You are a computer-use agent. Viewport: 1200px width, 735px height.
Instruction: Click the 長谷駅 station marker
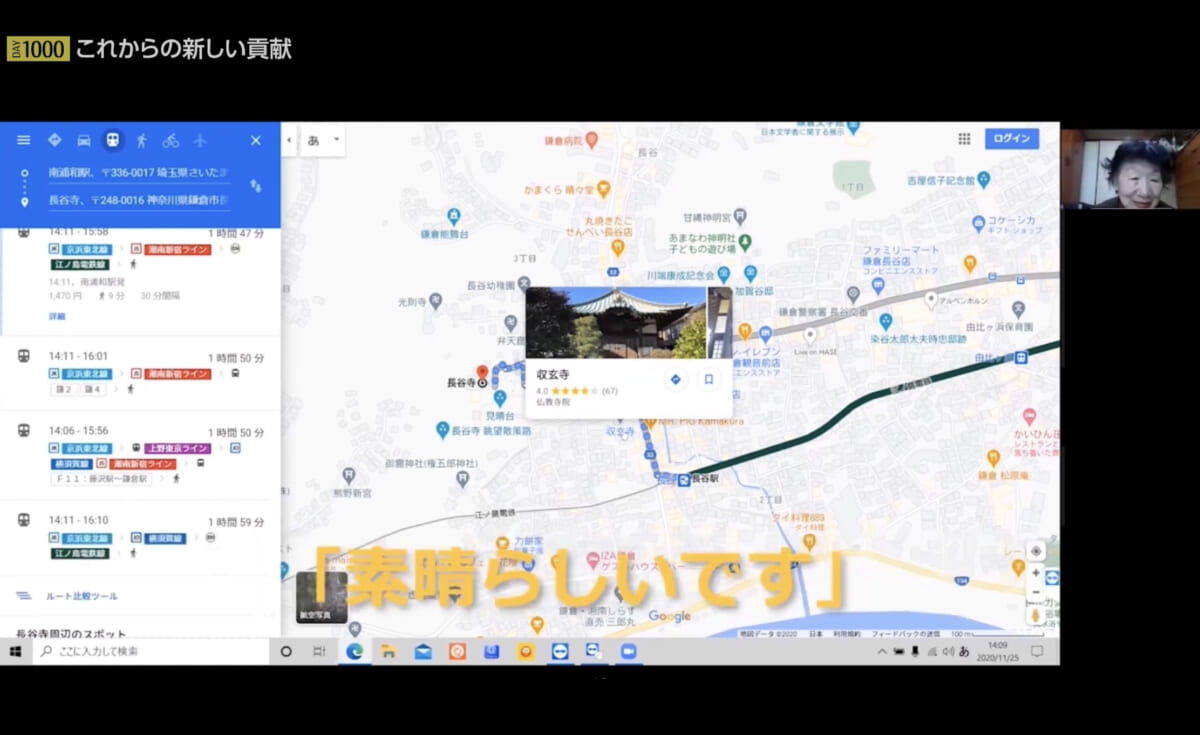tap(684, 480)
